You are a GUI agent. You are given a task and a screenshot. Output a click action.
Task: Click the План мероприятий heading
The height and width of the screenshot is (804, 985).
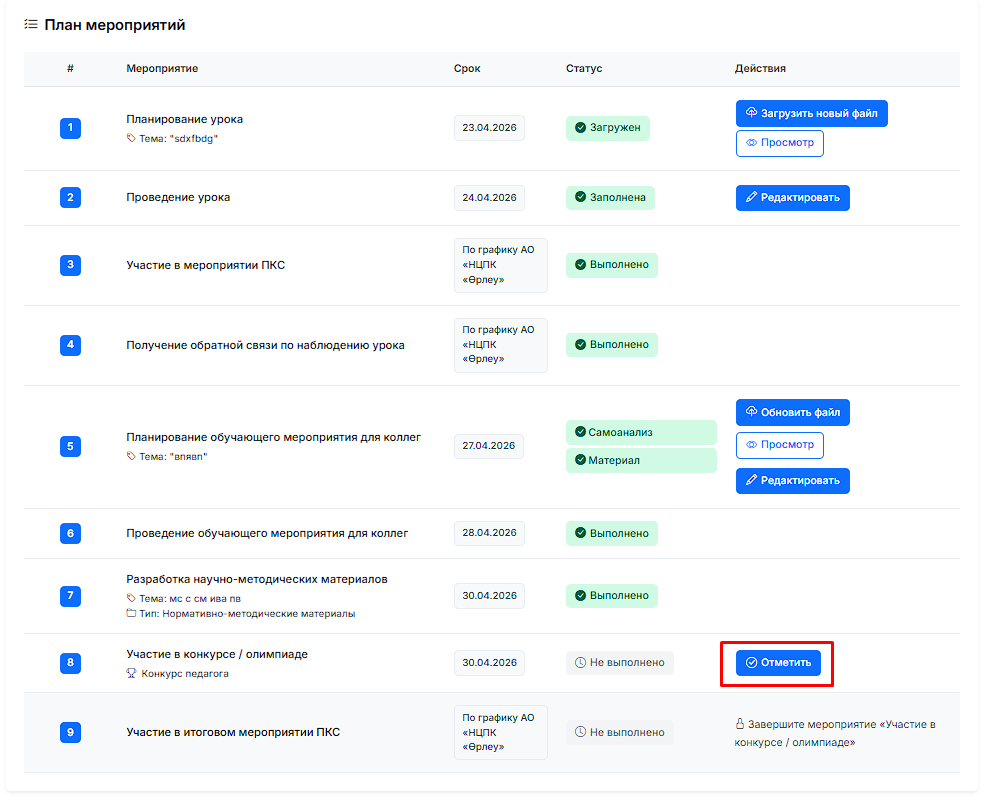coord(115,25)
